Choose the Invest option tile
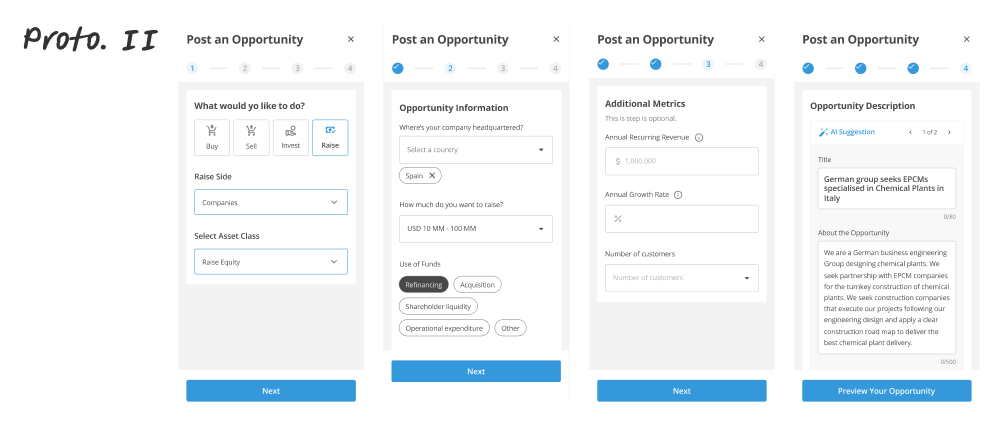 [291, 138]
